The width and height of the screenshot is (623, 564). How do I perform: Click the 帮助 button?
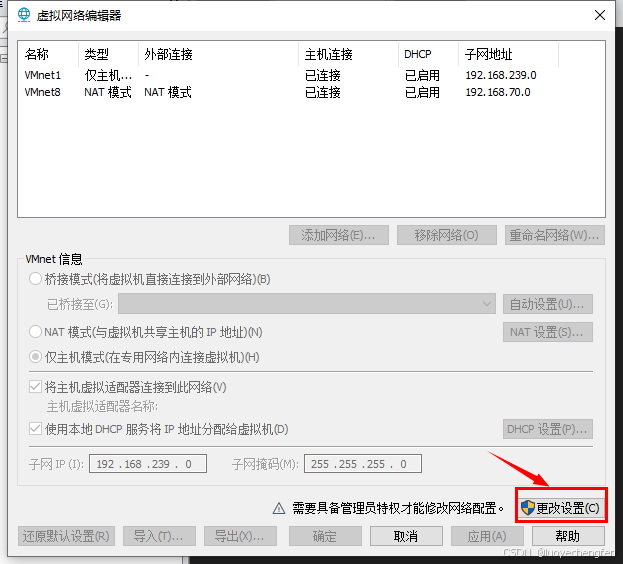pos(568,536)
